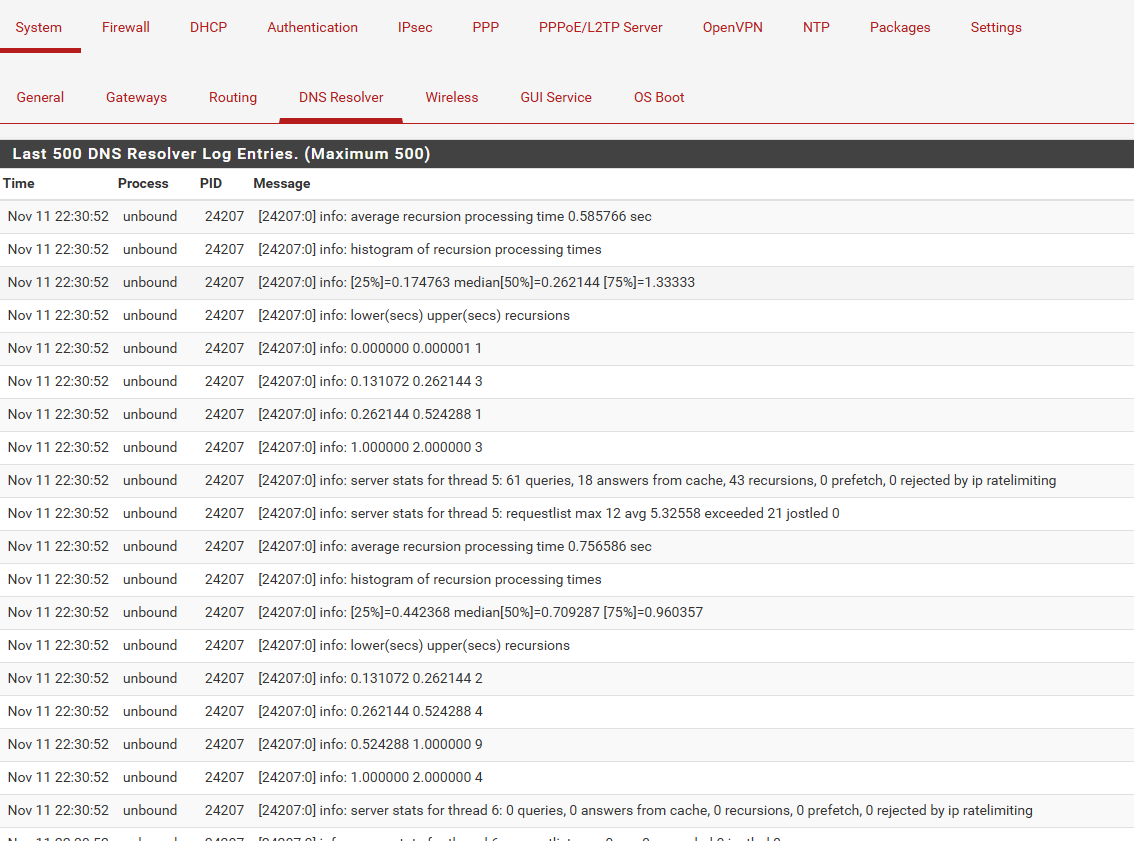
Task: Go to the OS Boot sub-tab
Action: point(659,97)
